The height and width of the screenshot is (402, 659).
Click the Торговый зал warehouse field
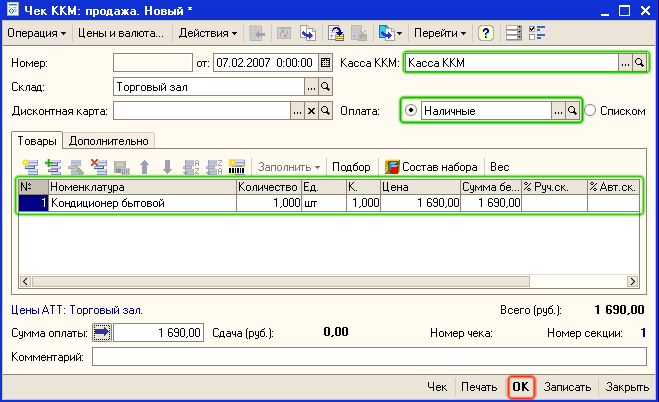209,87
